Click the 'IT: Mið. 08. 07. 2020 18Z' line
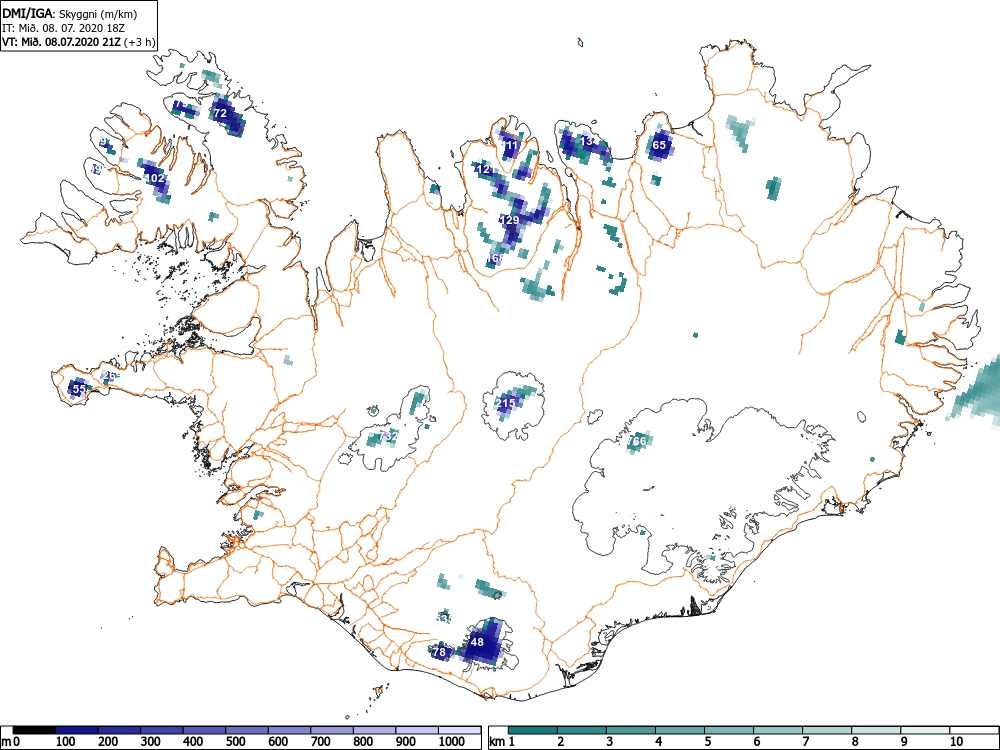 click(62, 28)
